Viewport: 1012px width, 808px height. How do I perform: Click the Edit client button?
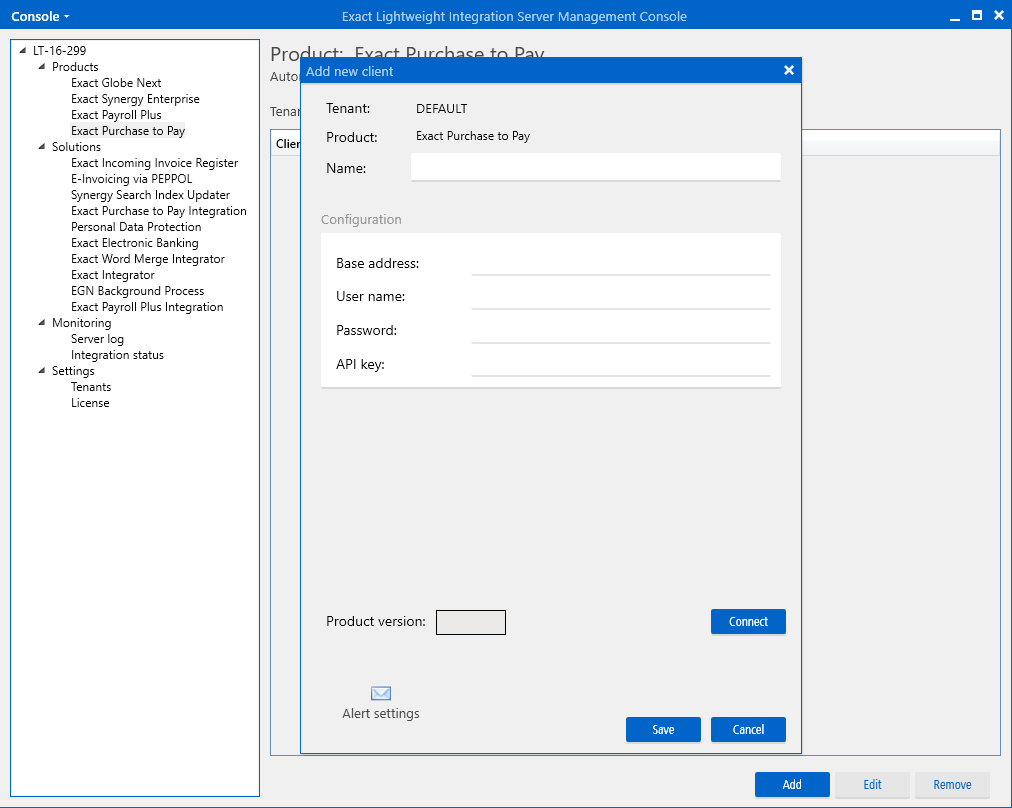coord(872,784)
